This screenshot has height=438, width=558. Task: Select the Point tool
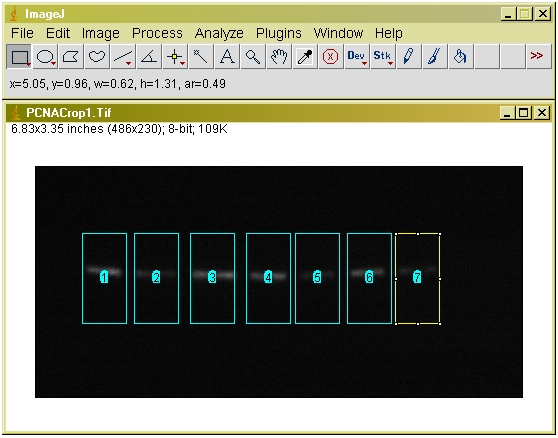[175, 57]
